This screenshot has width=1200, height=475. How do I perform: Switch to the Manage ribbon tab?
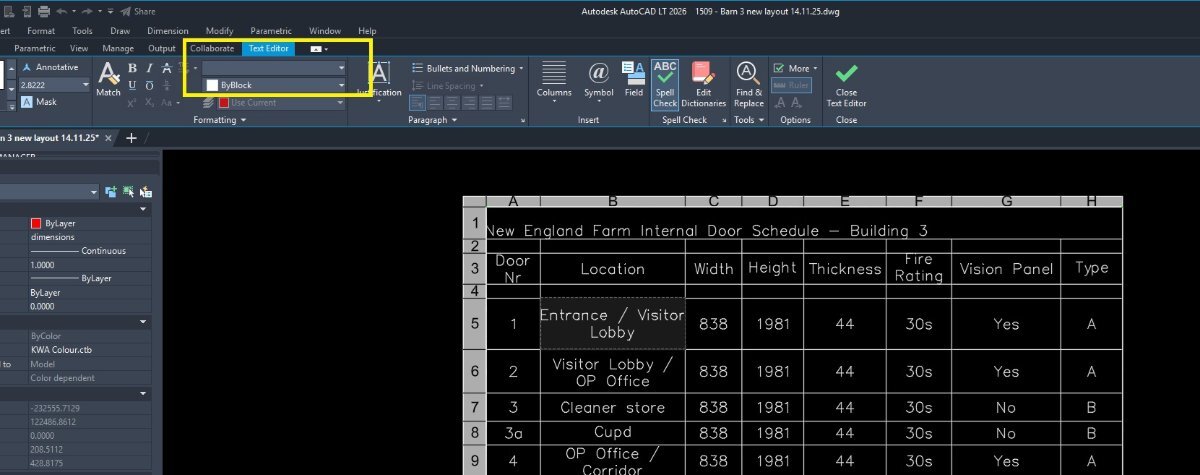click(x=118, y=48)
